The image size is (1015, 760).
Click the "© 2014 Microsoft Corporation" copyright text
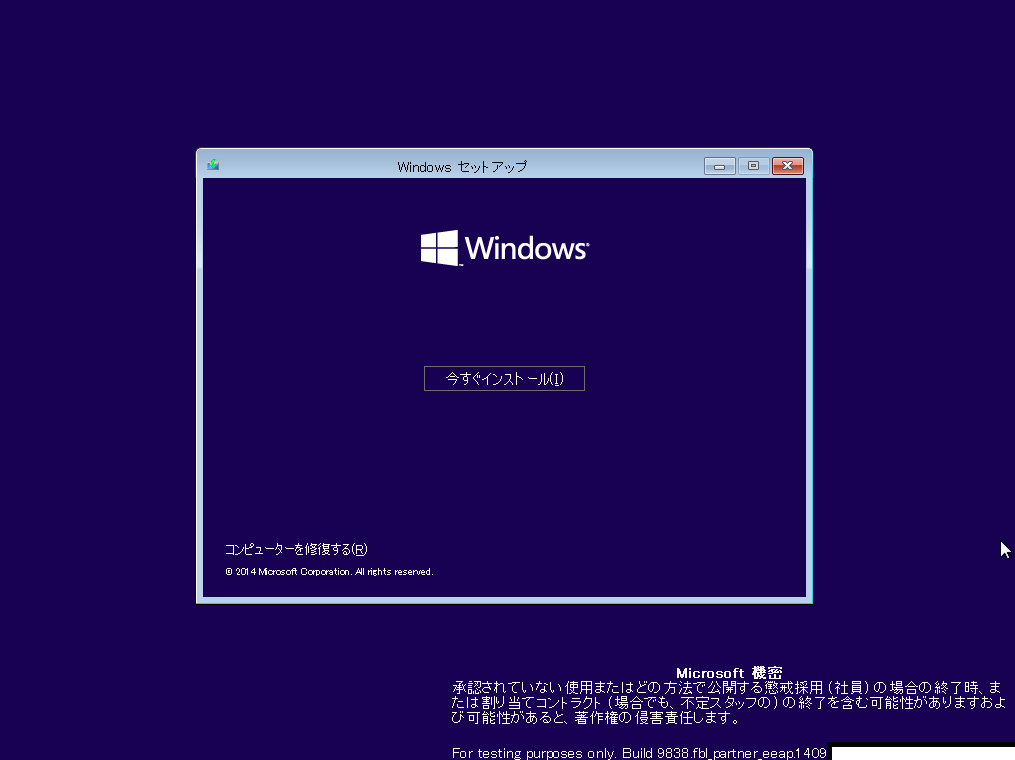coord(289,572)
